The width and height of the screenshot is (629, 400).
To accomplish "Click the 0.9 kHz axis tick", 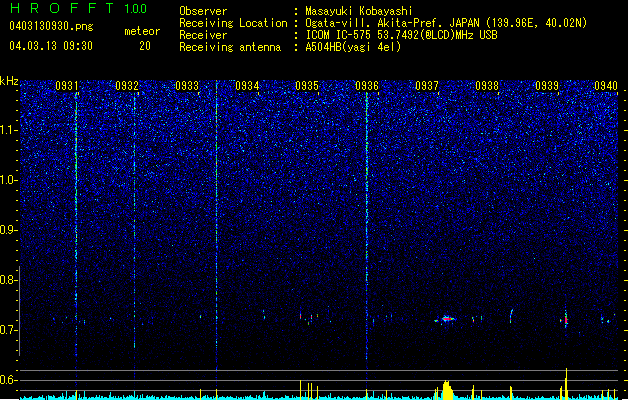I will pyautogui.click(x=9, y=230).
